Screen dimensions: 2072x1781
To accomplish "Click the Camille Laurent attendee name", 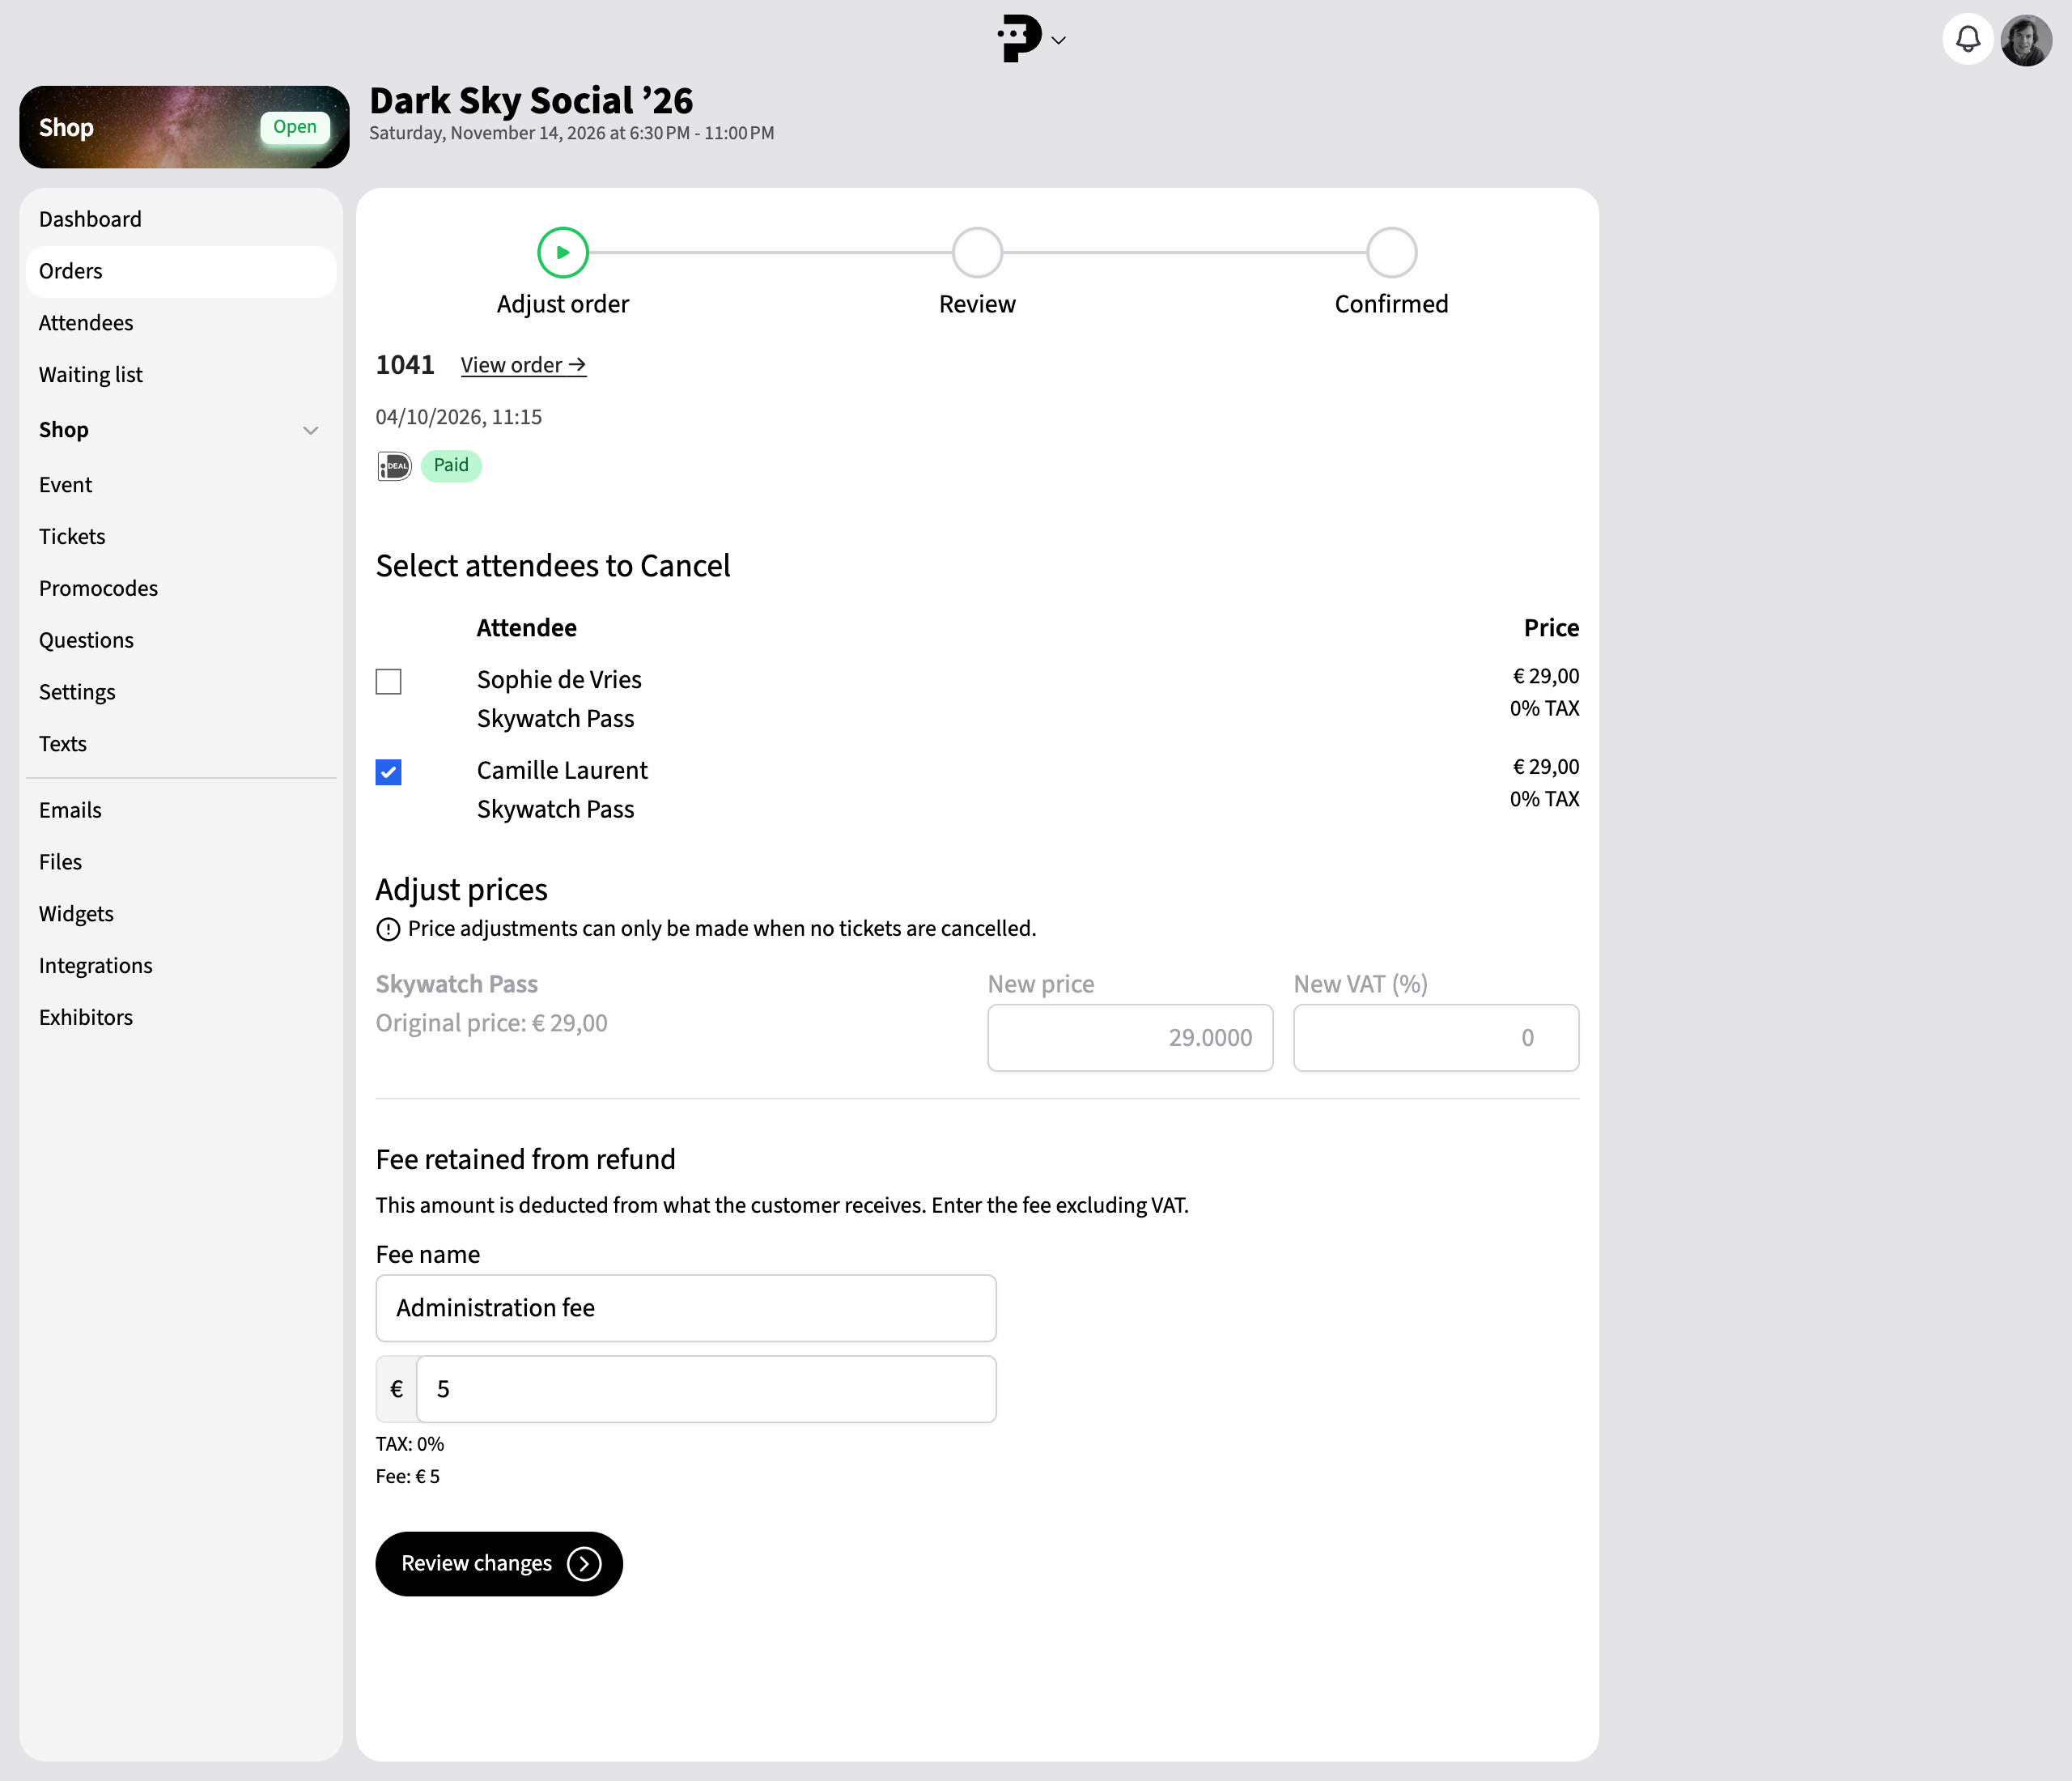I will point(562,771).
